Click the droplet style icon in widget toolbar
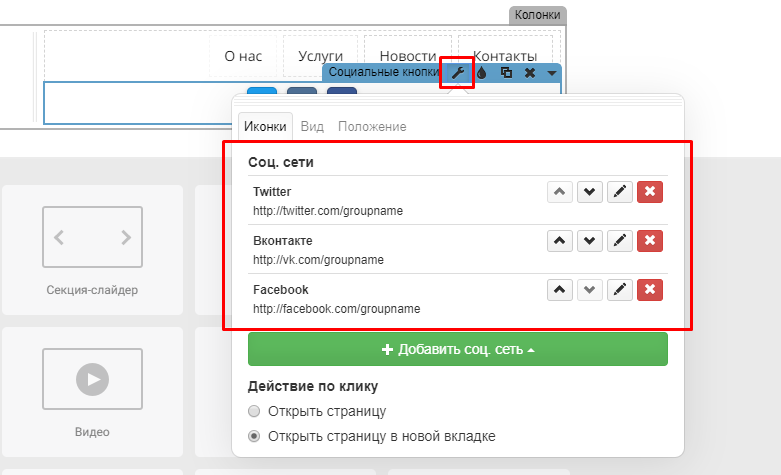The height and width of the screenshot is (475, 781). click(481, 73)
